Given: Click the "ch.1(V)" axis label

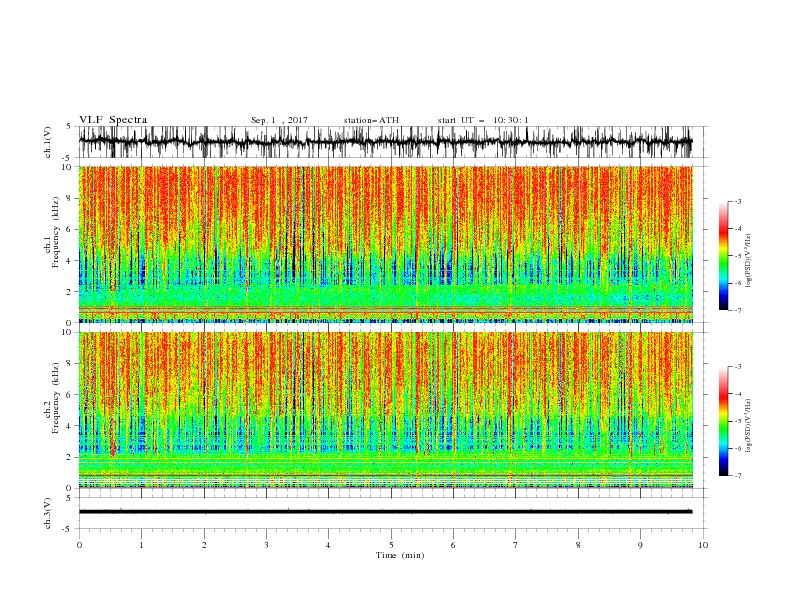Looking at the screenshot, I should tap(48, 142).
